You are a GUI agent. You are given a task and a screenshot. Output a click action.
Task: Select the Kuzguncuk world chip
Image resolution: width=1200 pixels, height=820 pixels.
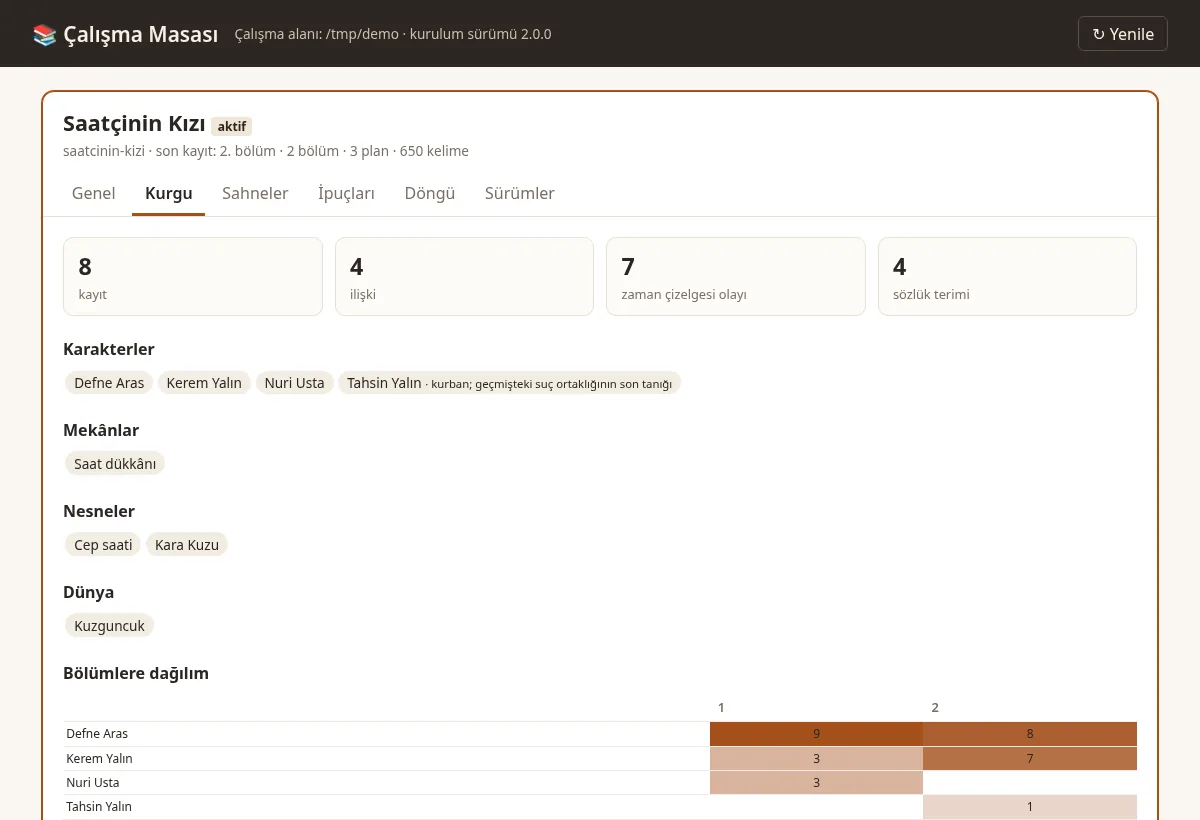(x=110, y=626)
